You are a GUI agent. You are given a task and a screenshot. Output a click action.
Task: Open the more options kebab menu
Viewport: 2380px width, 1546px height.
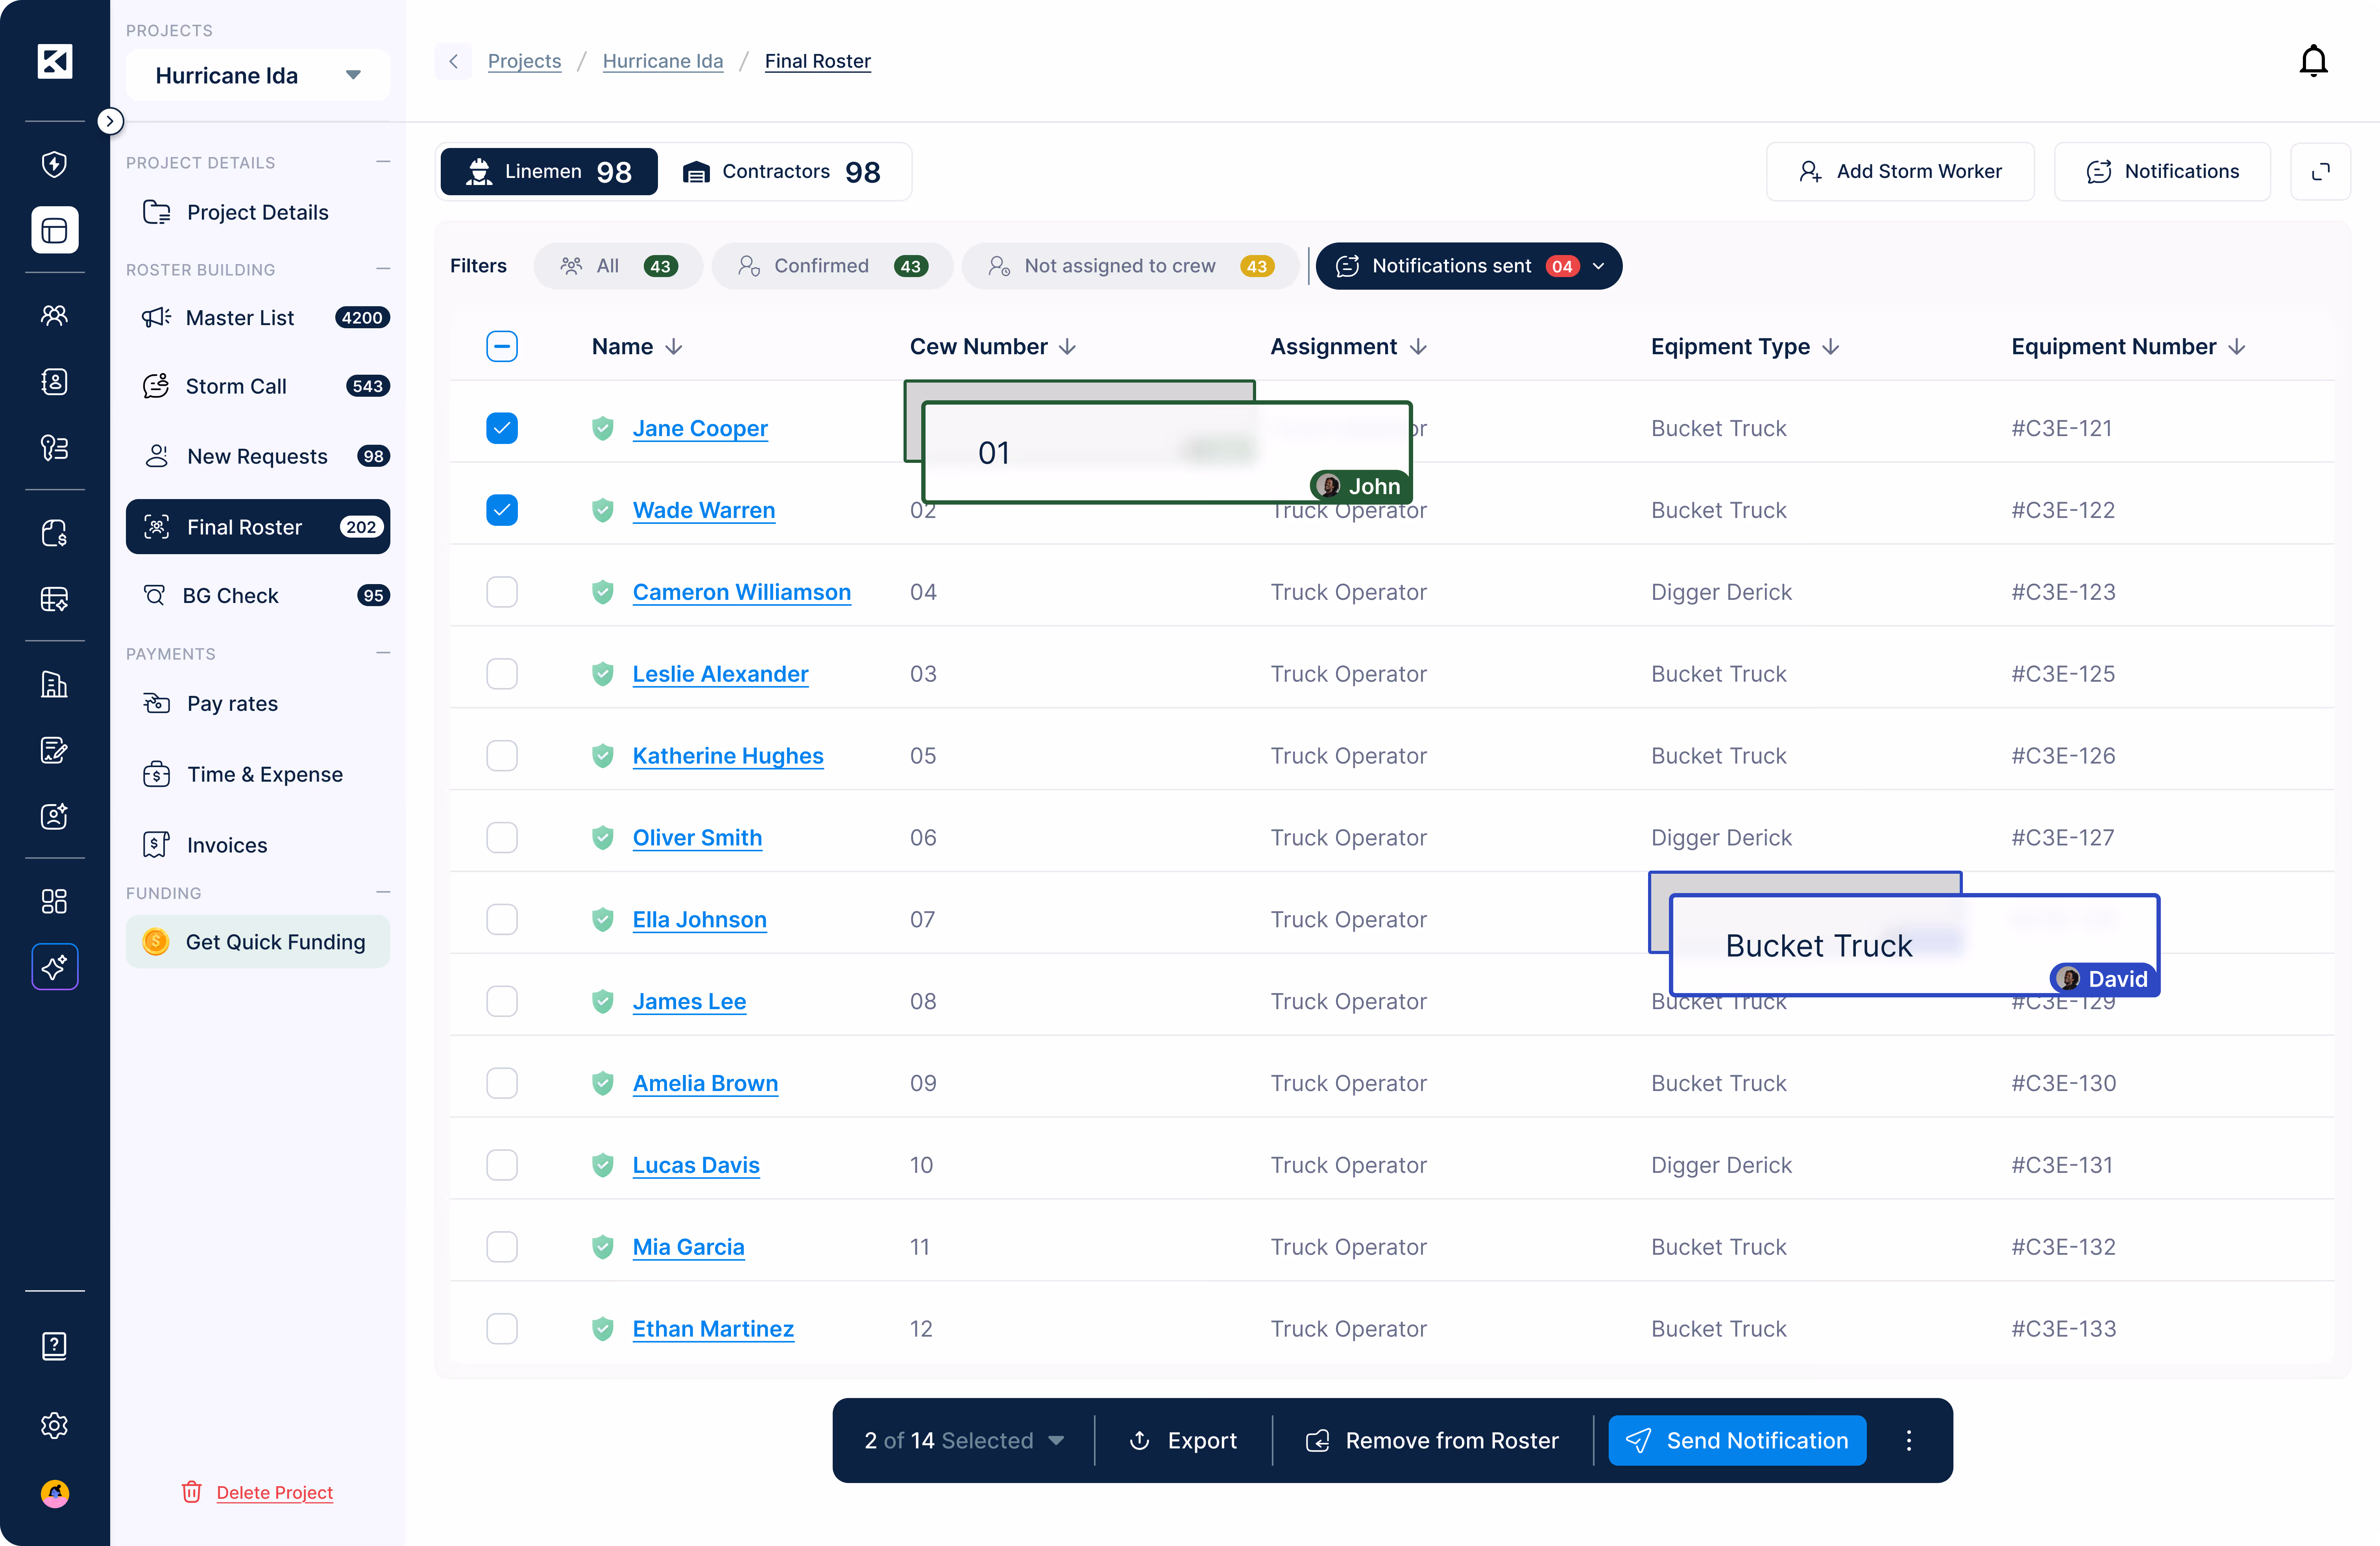pos(1908,1440)
